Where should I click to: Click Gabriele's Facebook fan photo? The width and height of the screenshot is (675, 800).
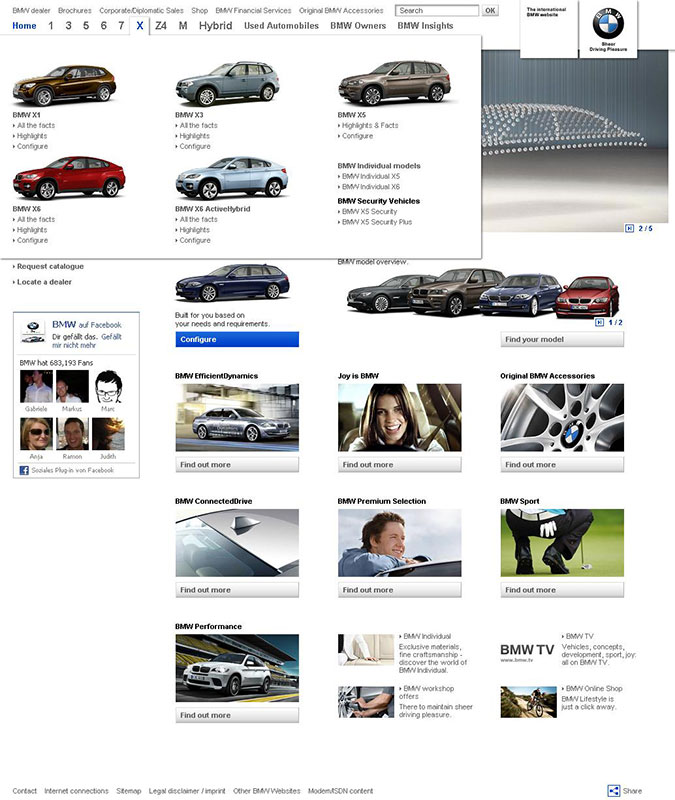[x=36, y=386]
